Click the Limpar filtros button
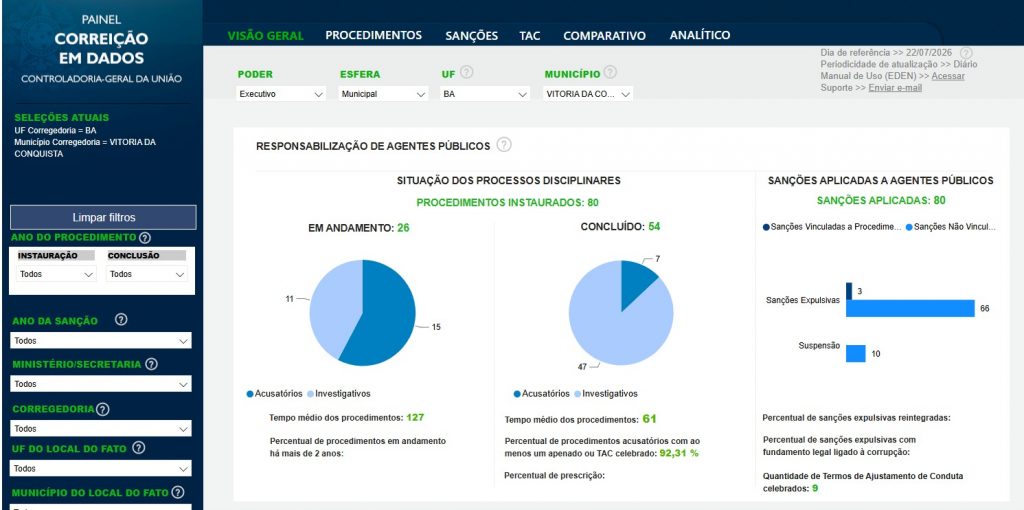Viewport: 1024px width, 510px height. 103,217
